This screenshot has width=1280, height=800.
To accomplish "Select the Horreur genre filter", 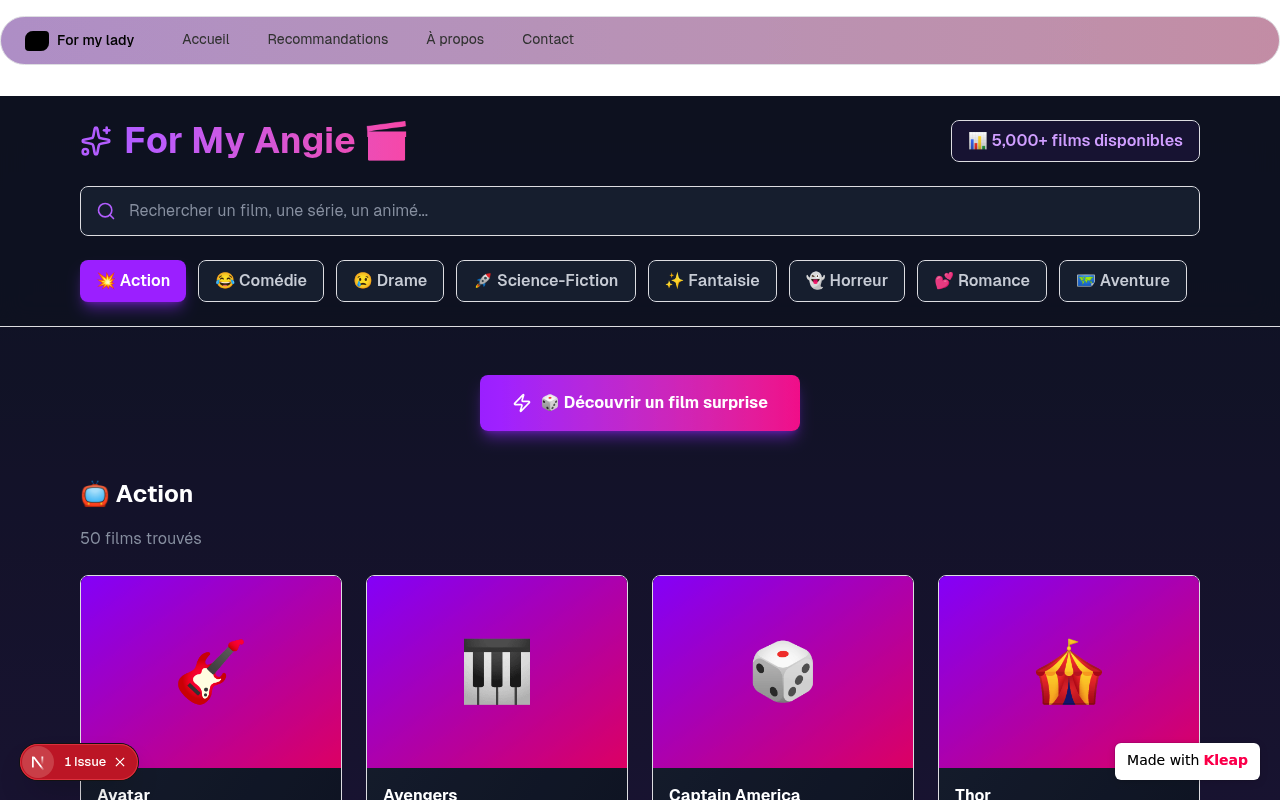I will 847,281.
